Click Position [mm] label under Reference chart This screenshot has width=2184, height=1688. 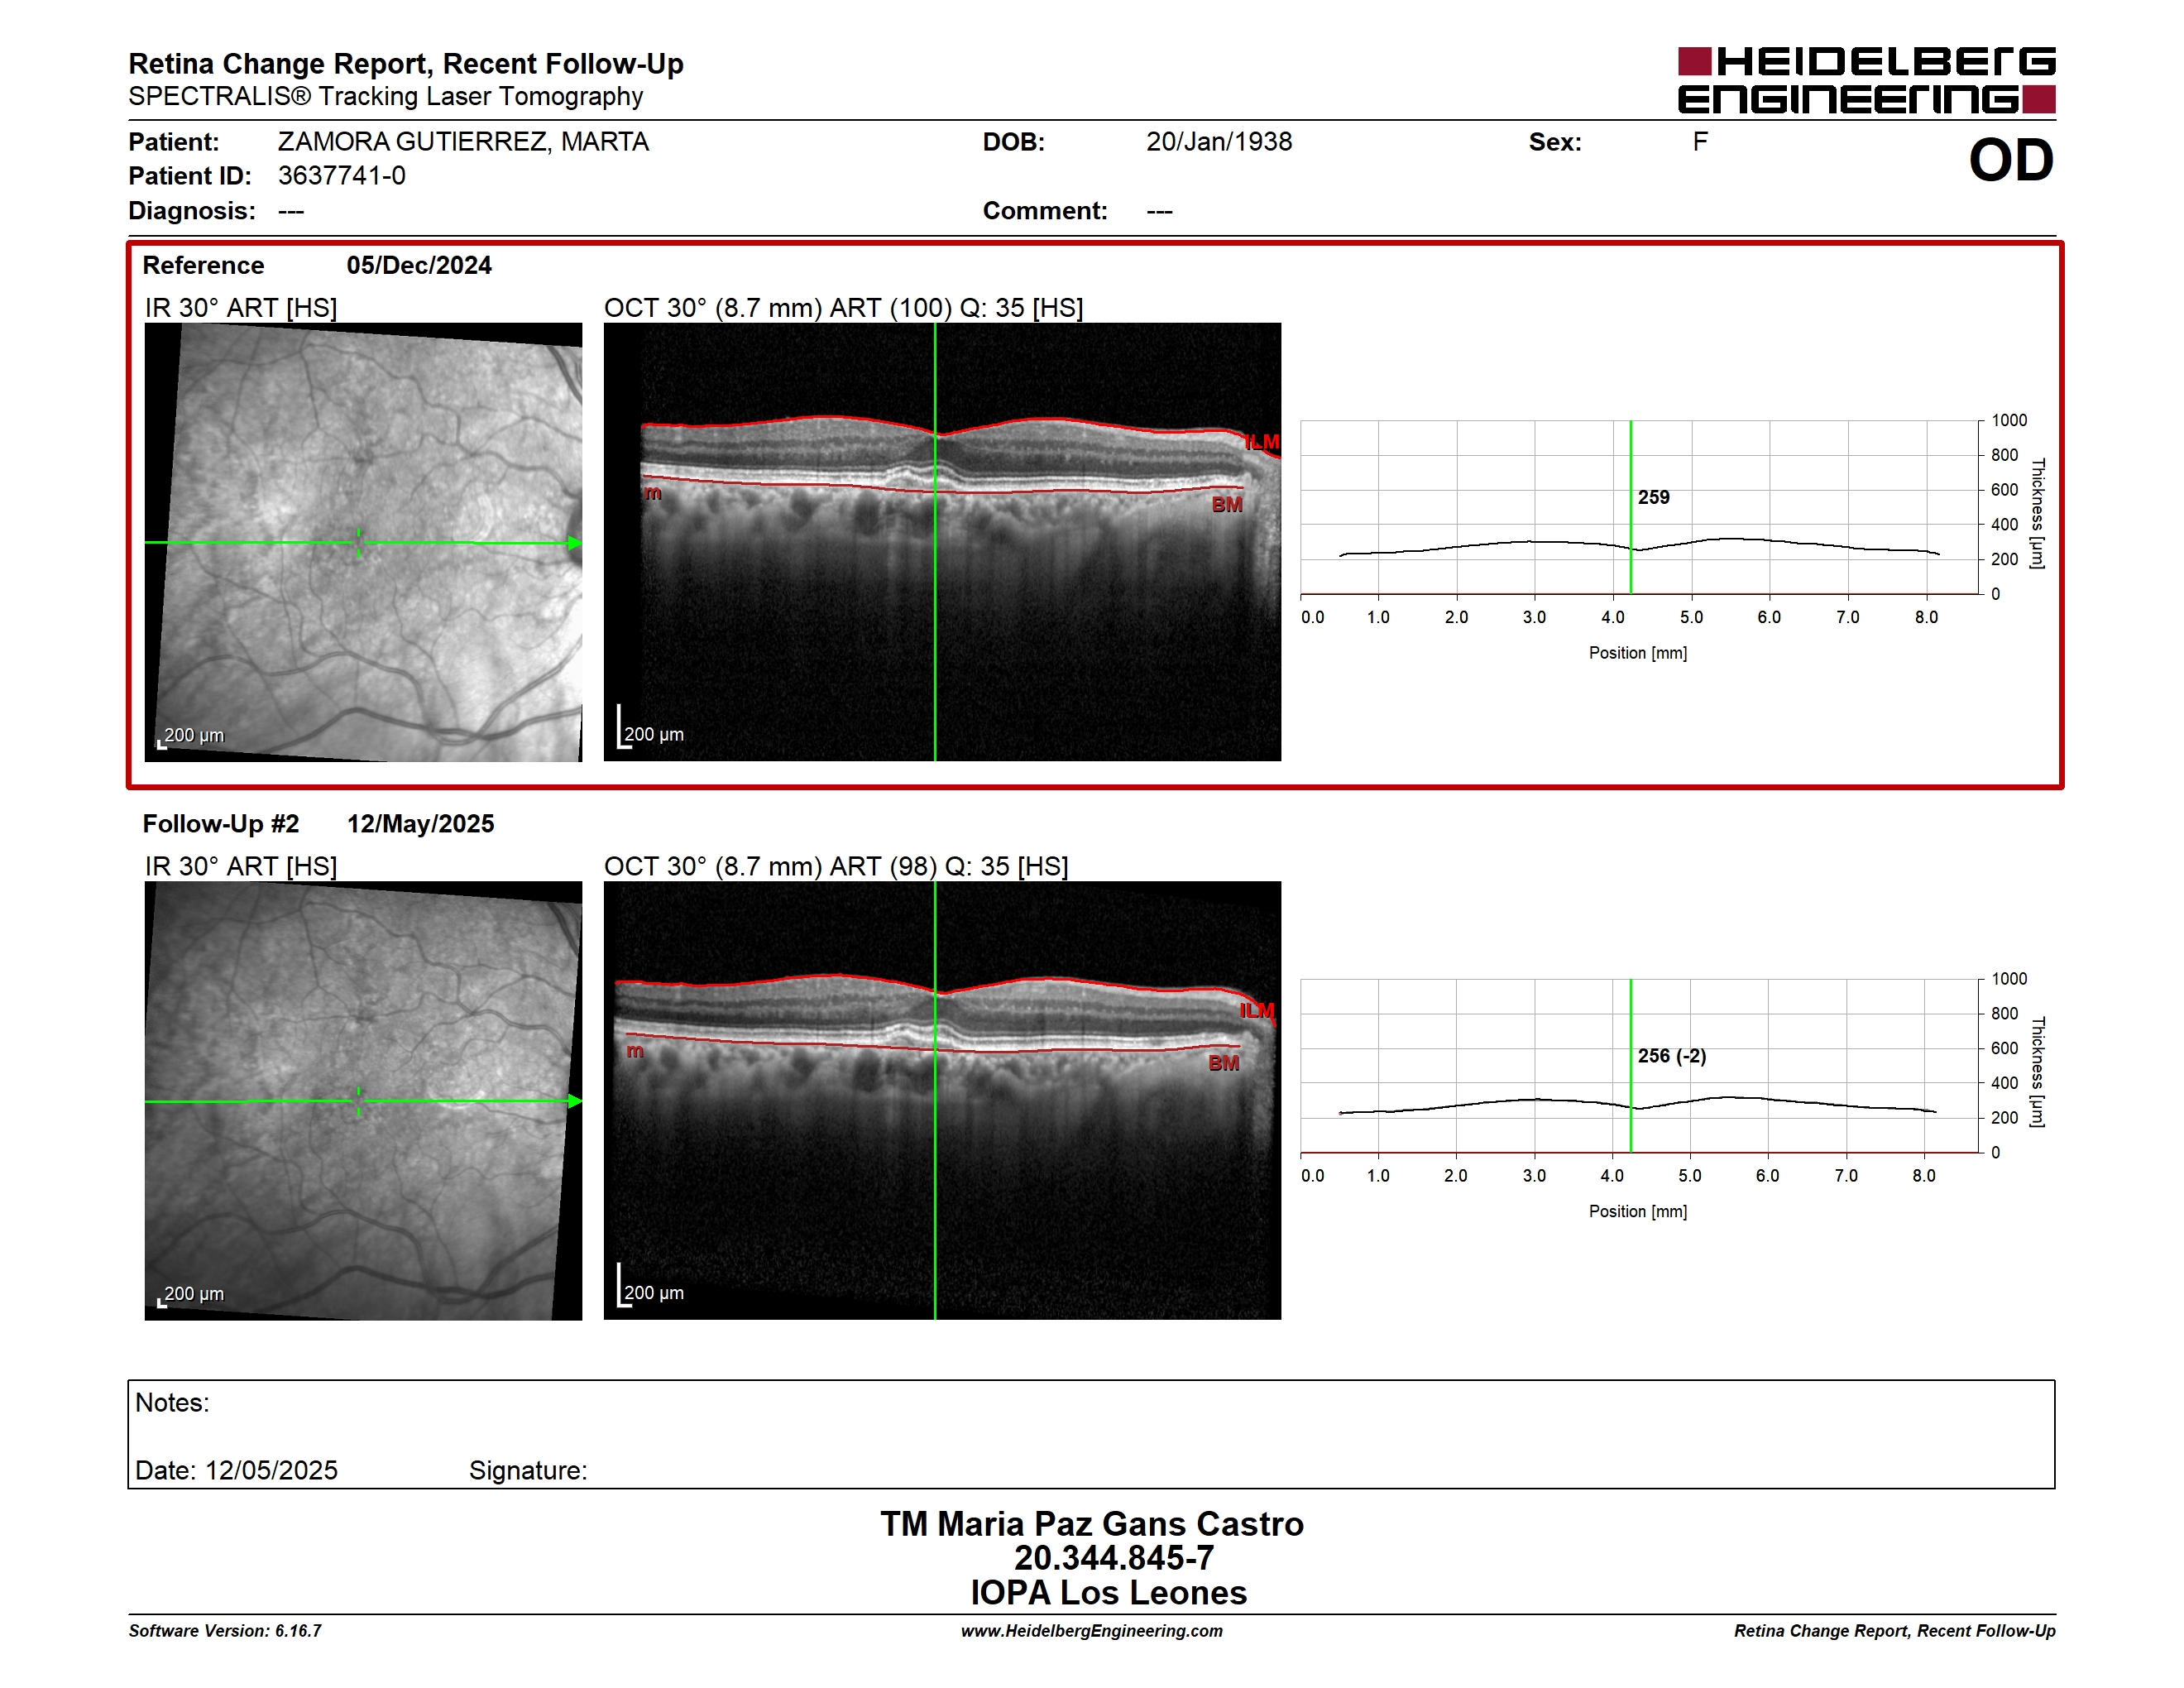coord(1638,653)
